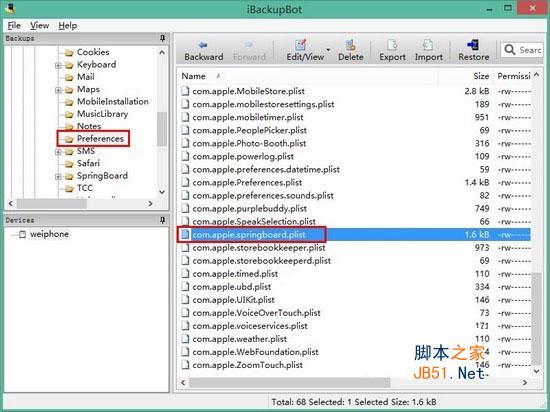Select com.apple.storebookkeeper.plist file icon
This screenshot has height=412, width=550.
coord(185,248)
